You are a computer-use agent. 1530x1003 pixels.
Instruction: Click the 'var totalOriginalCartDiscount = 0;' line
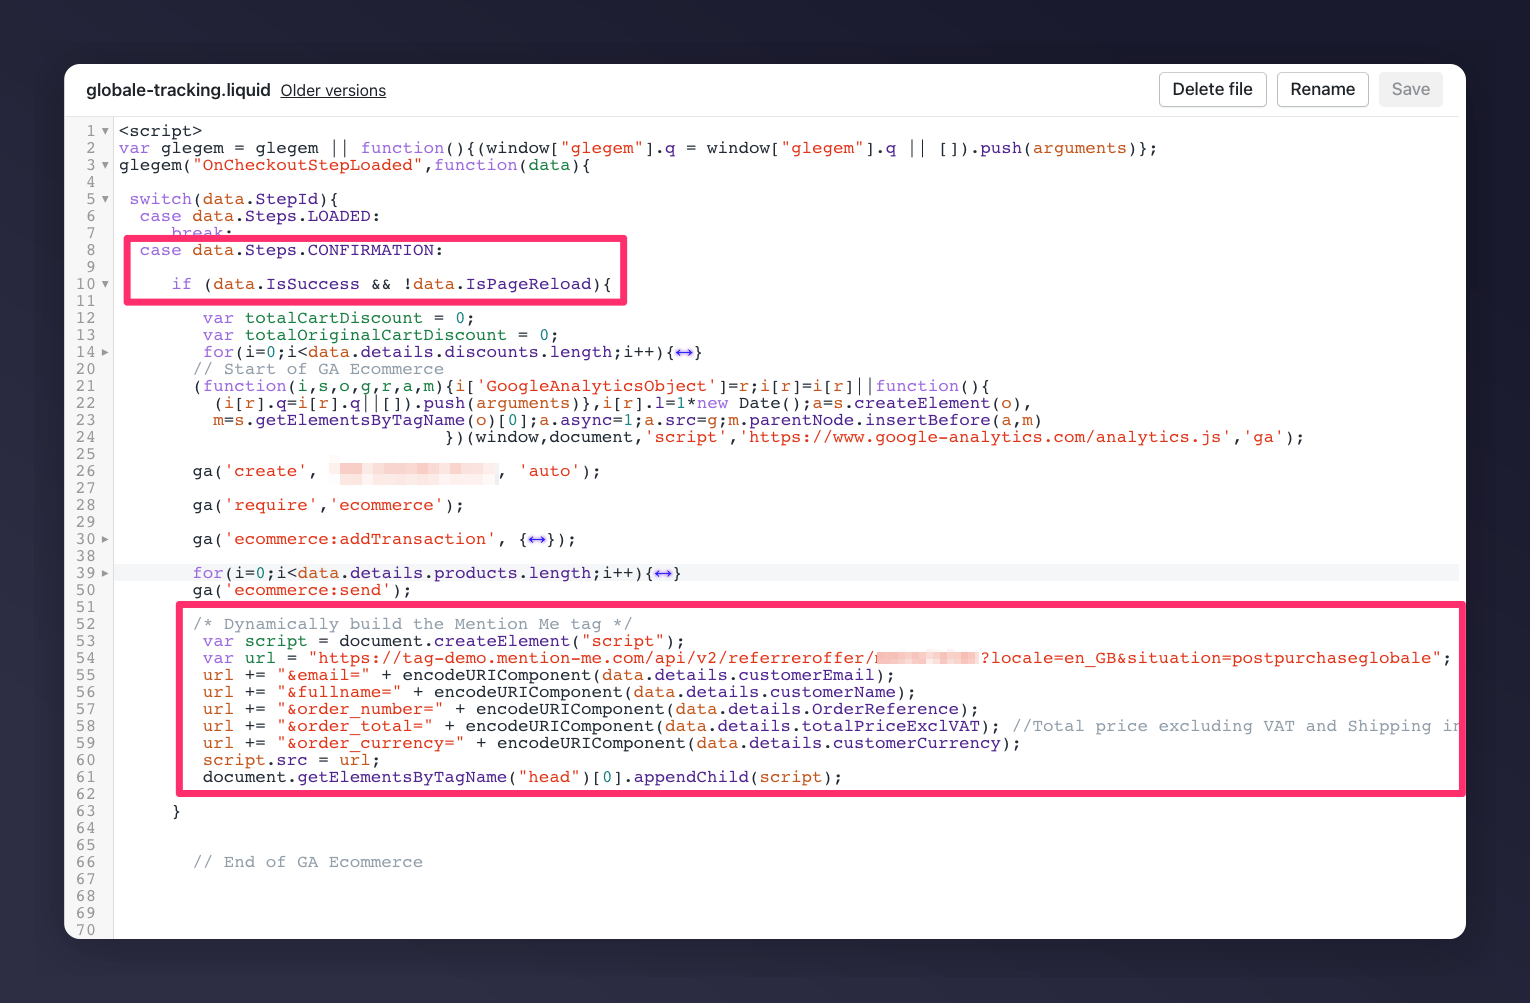pos(380,335)
